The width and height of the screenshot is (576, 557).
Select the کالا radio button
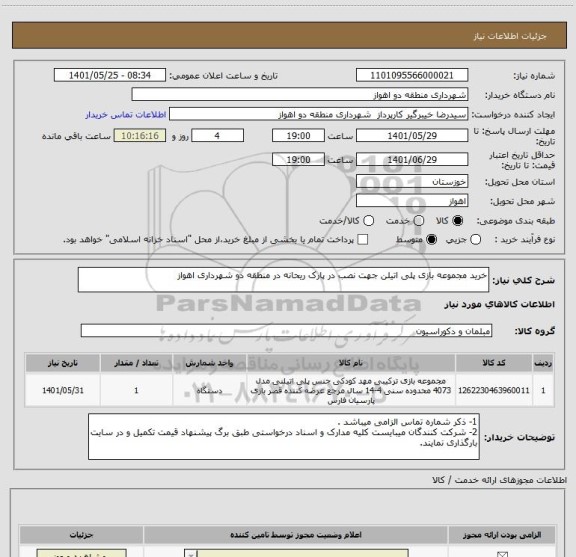pos(457,220)
